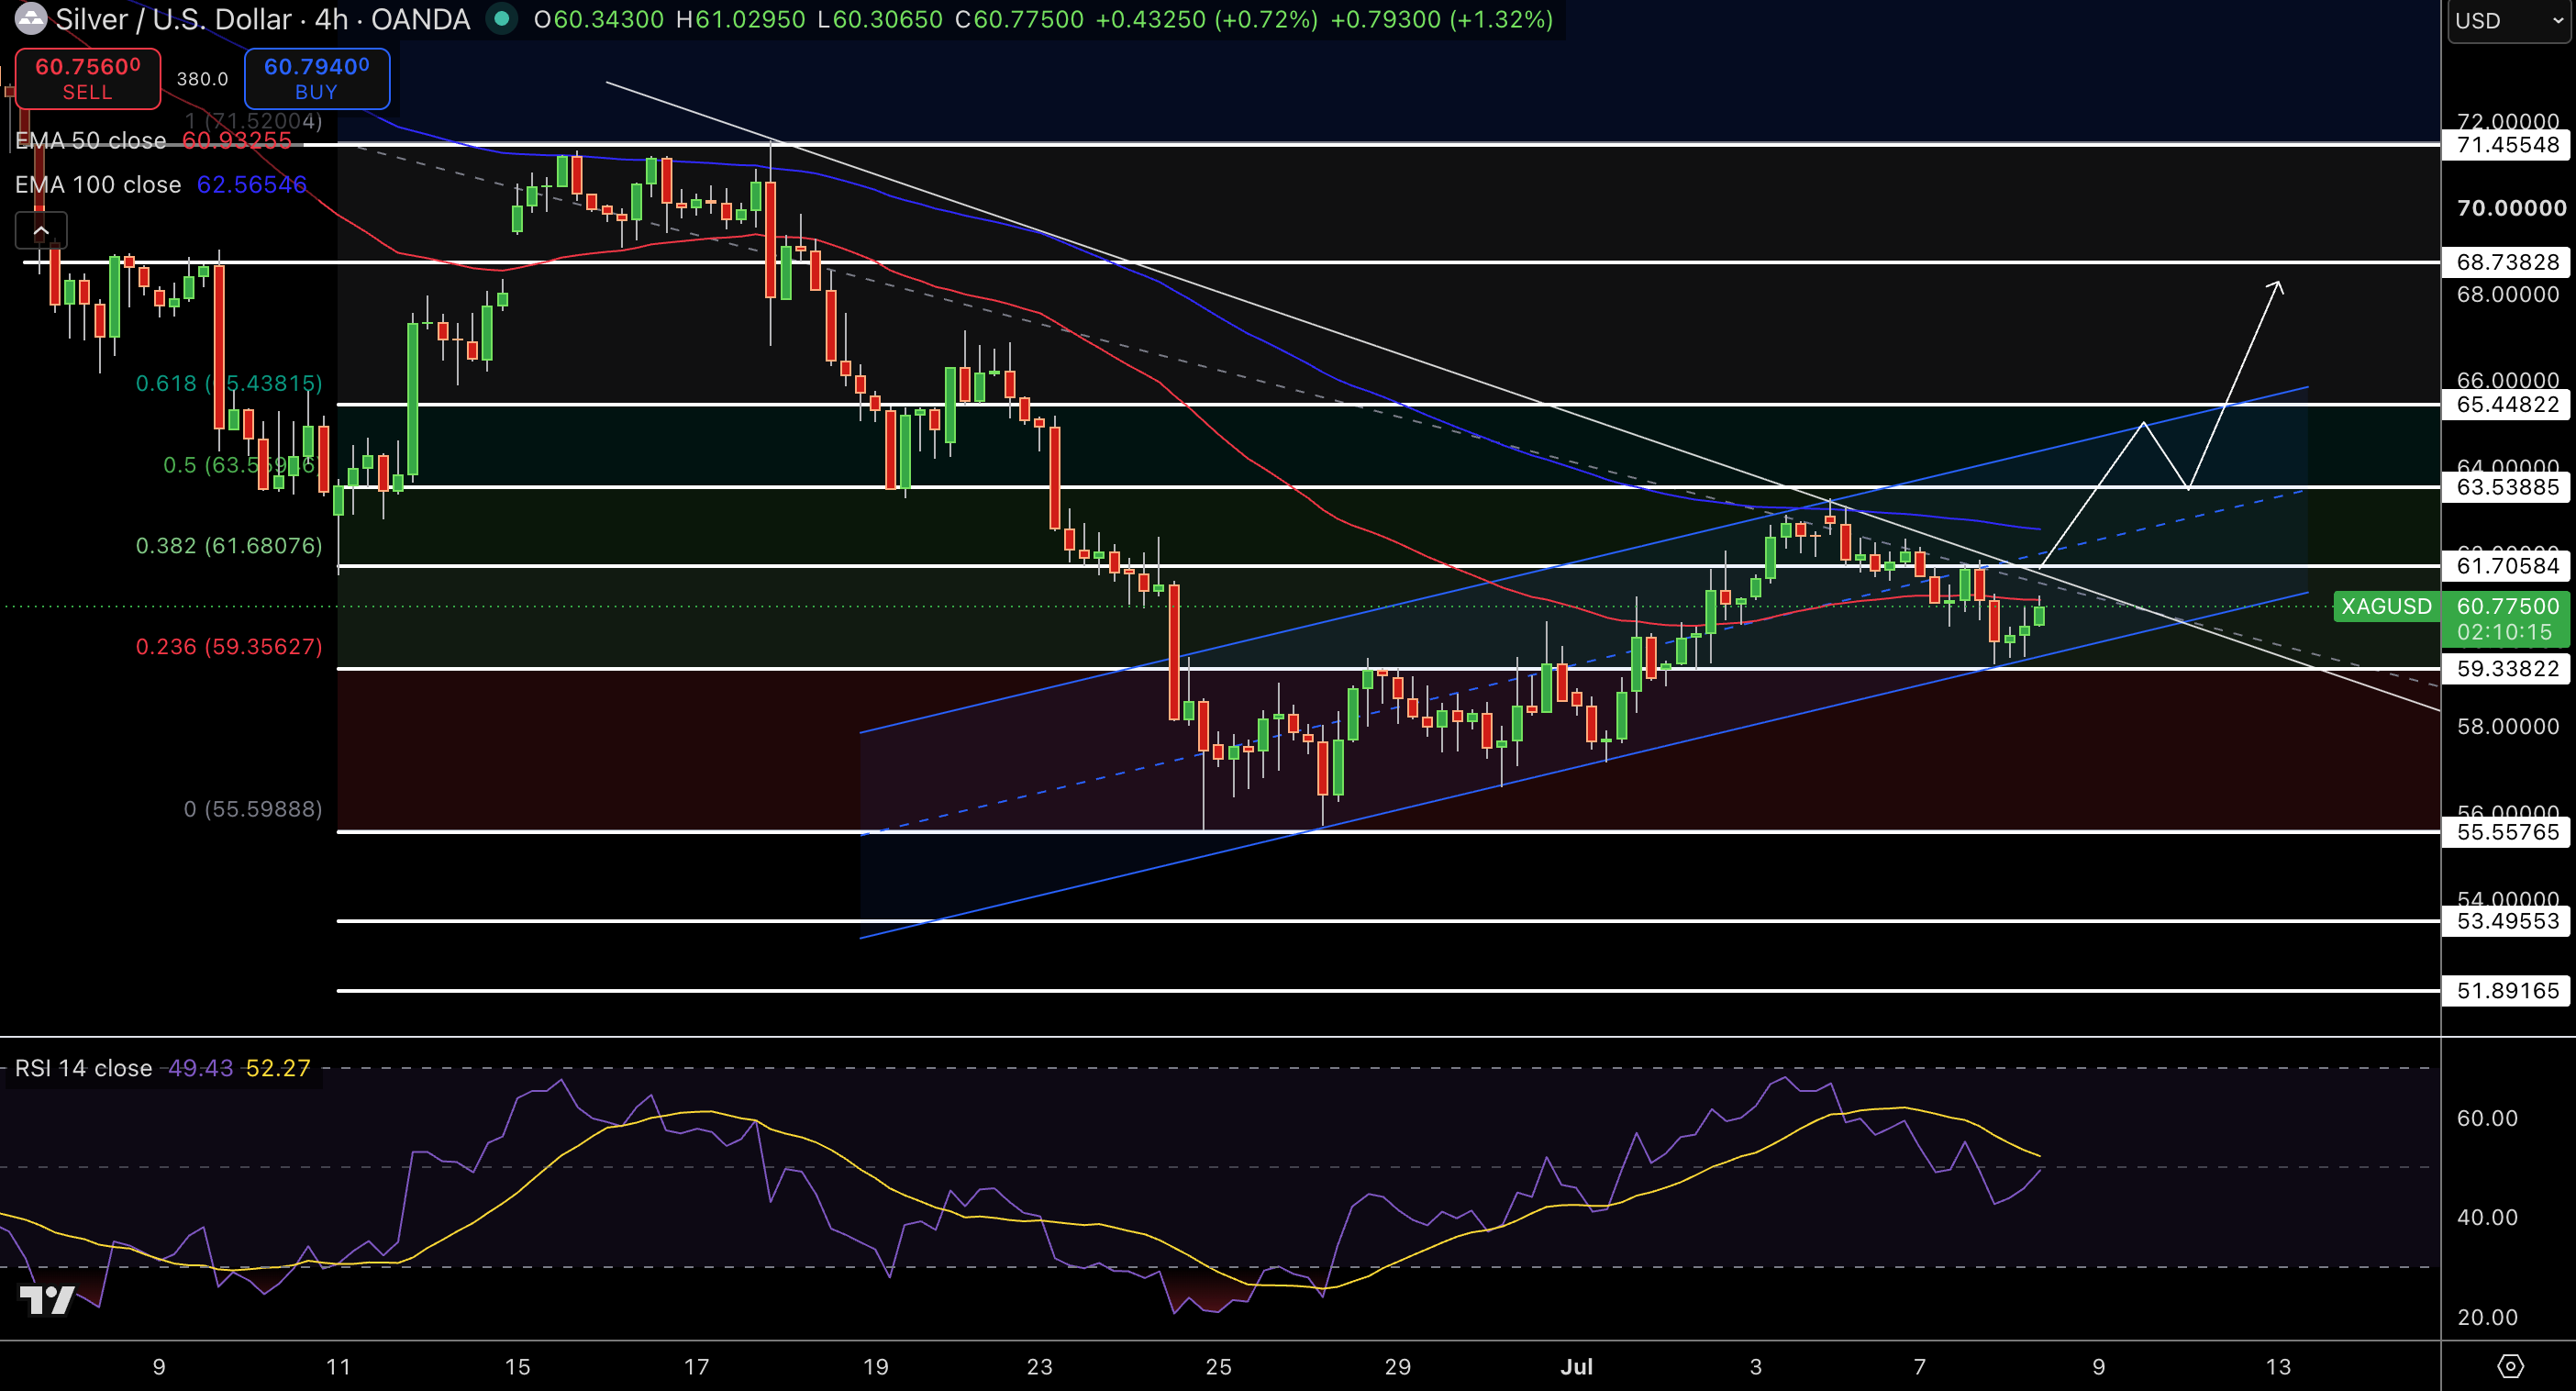
Task: Click the SELL 60.75600 button
Action: click(x=88, y=79)
